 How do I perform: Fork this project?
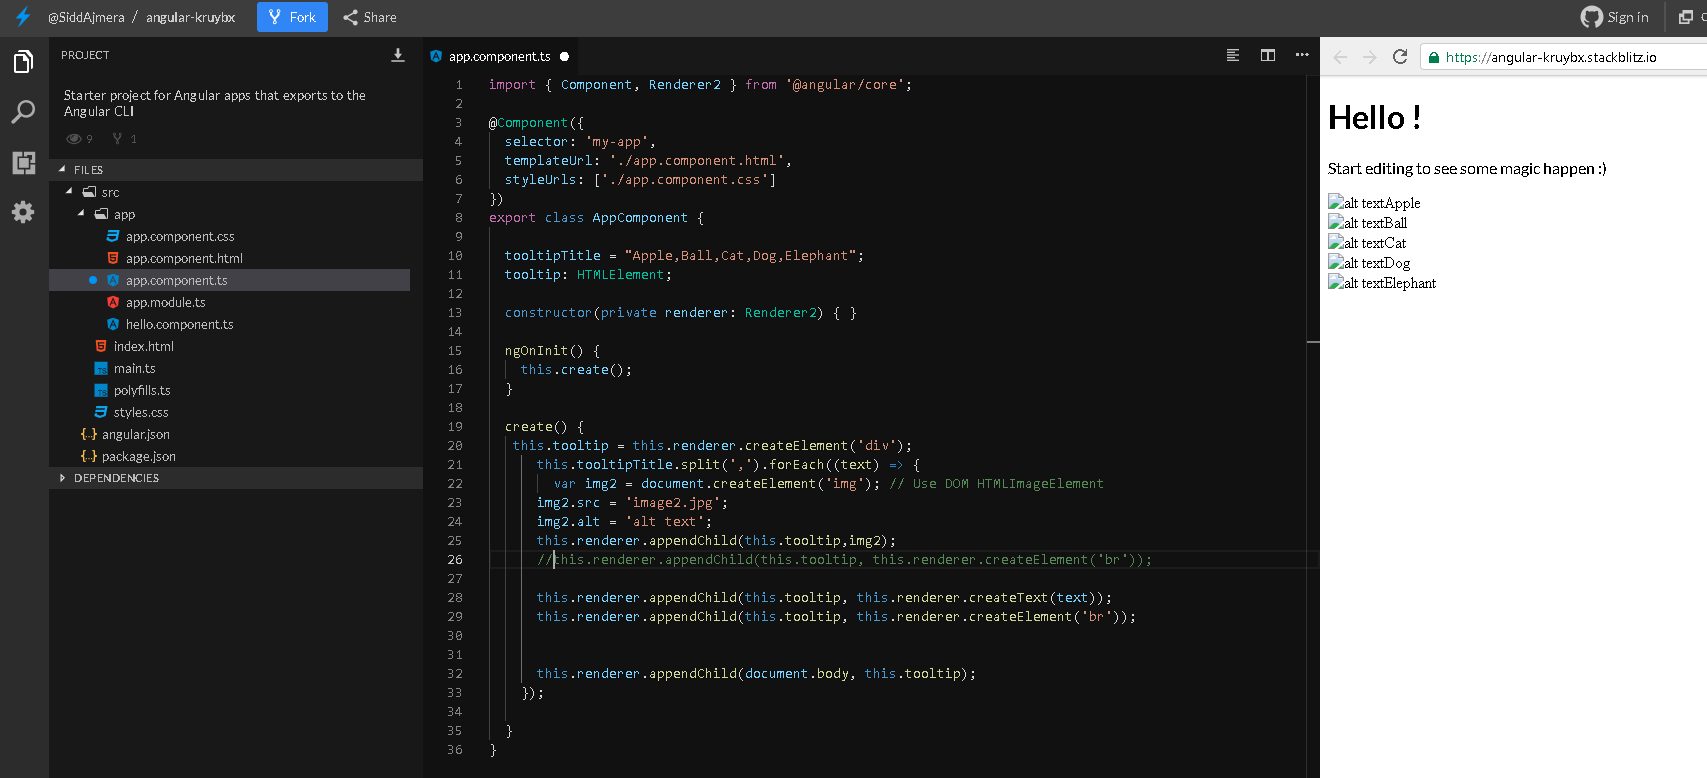pyautogui.click(x=292, y=17)
